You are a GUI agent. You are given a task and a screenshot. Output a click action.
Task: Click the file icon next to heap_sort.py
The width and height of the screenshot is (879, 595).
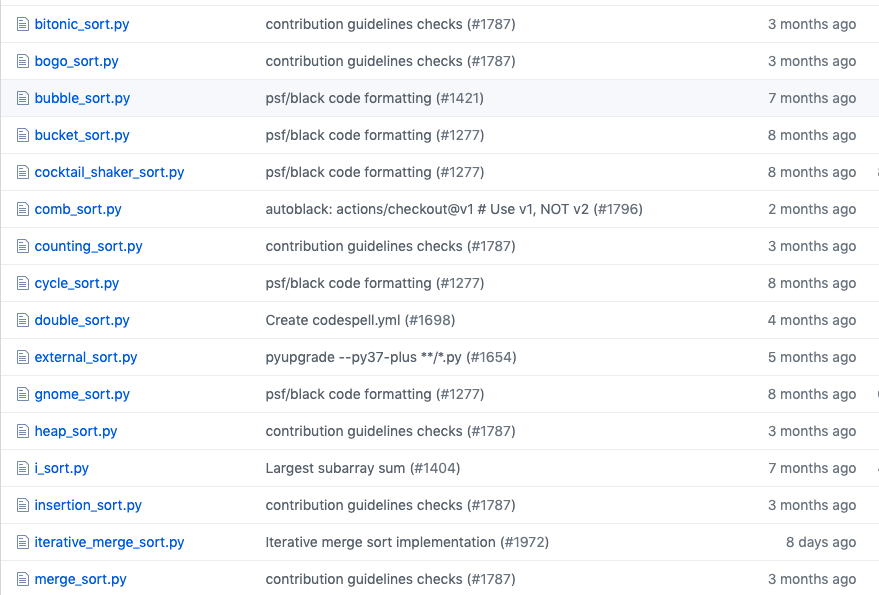pyautogui.click(x=22, y=431)
